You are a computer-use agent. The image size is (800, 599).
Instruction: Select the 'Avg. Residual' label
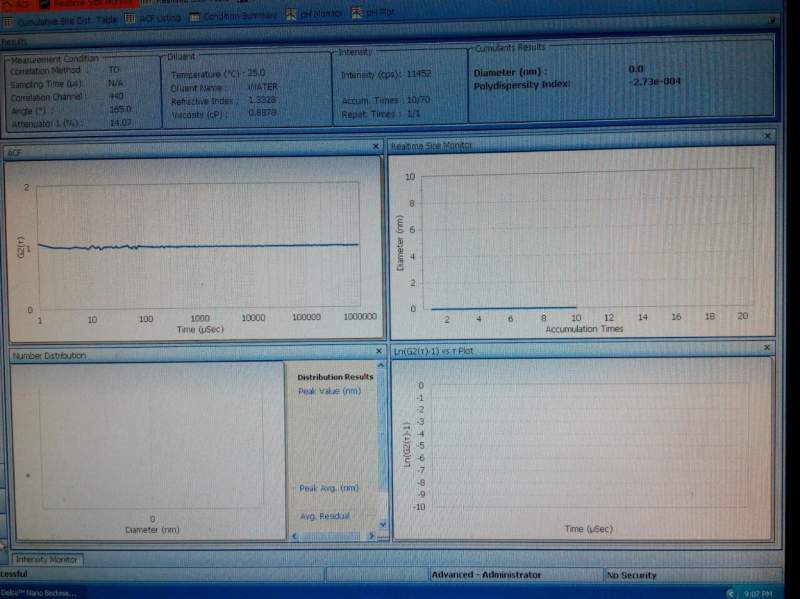(325, 516)
